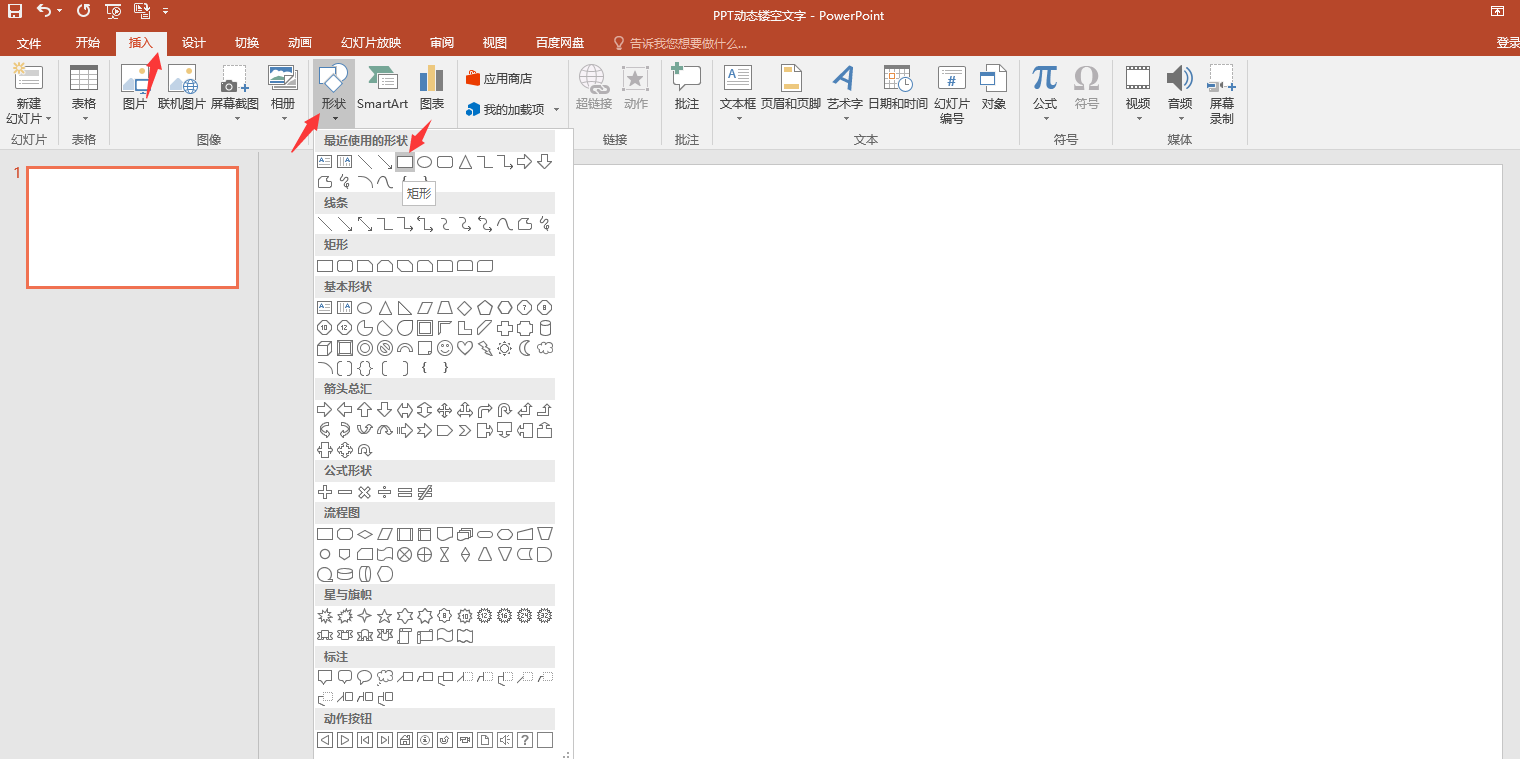This screenshot has height=759, width=1520.
Task: Insert a comment with 批注
Action: click(x=687, y=88)
